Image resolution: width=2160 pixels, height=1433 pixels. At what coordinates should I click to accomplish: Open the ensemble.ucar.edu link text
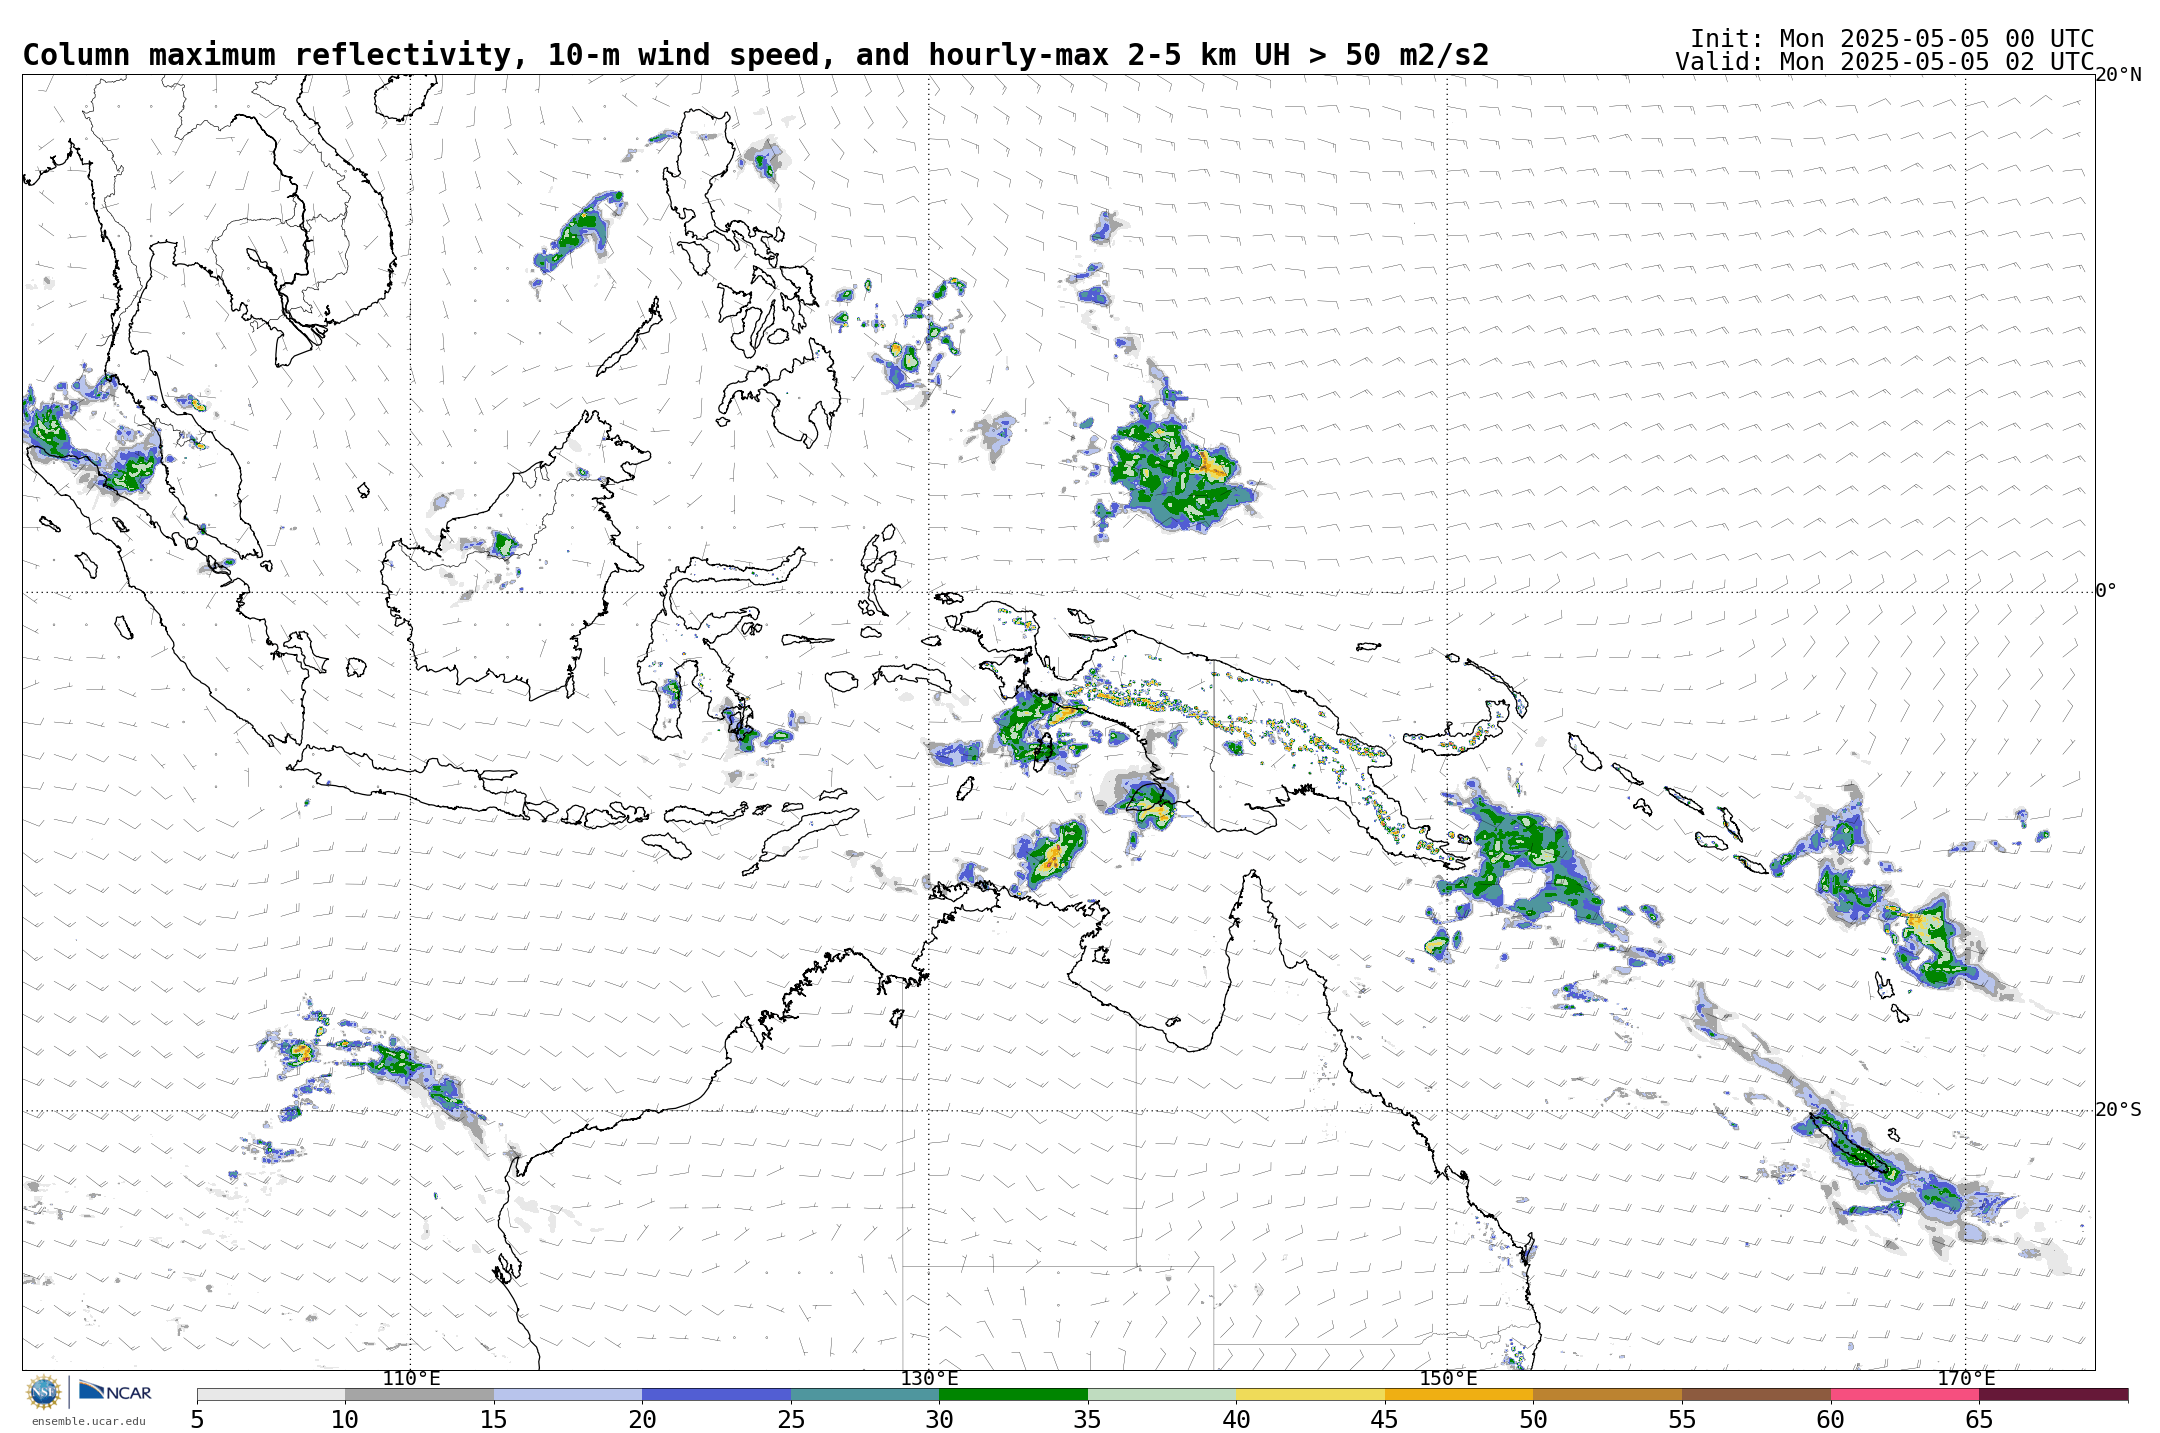[x=88, y=1421]
